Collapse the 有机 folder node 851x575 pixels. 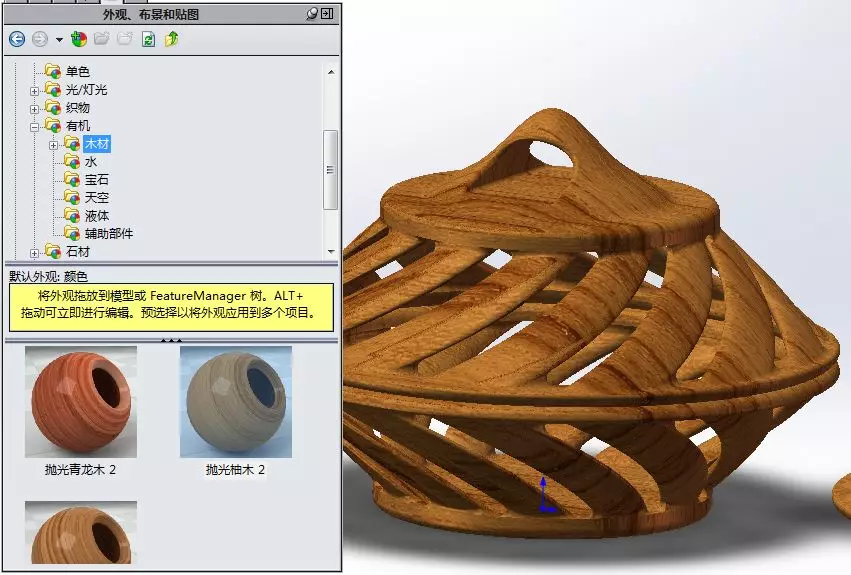coord(34,127)
